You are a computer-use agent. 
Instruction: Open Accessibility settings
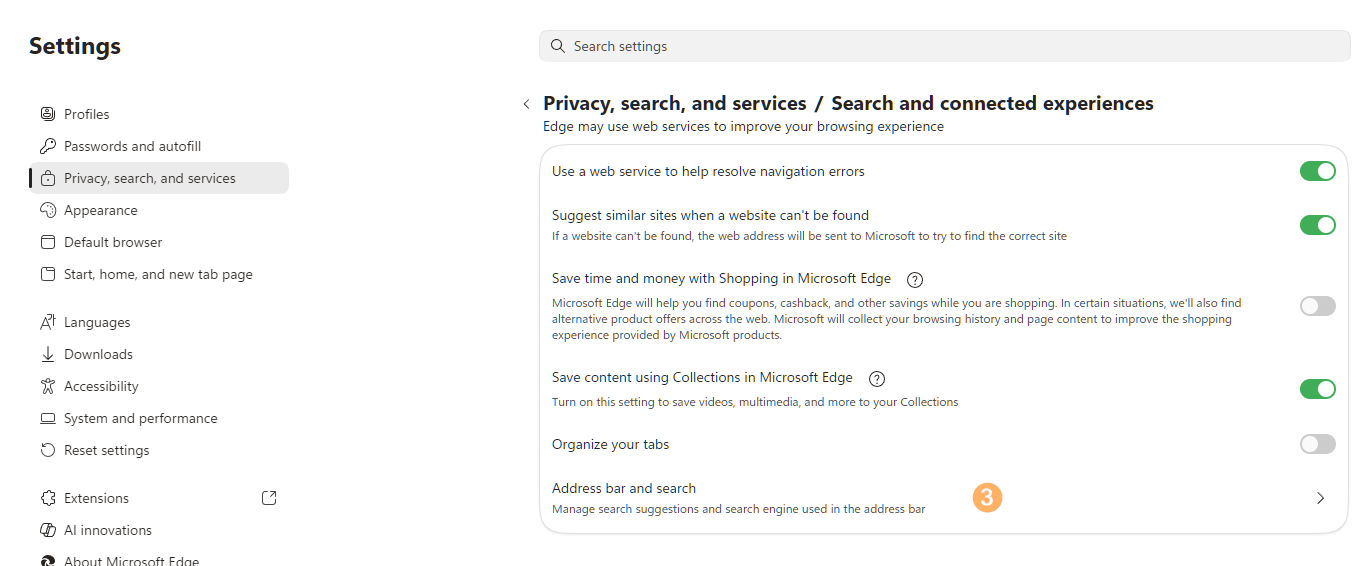click(x=159, y=386)
